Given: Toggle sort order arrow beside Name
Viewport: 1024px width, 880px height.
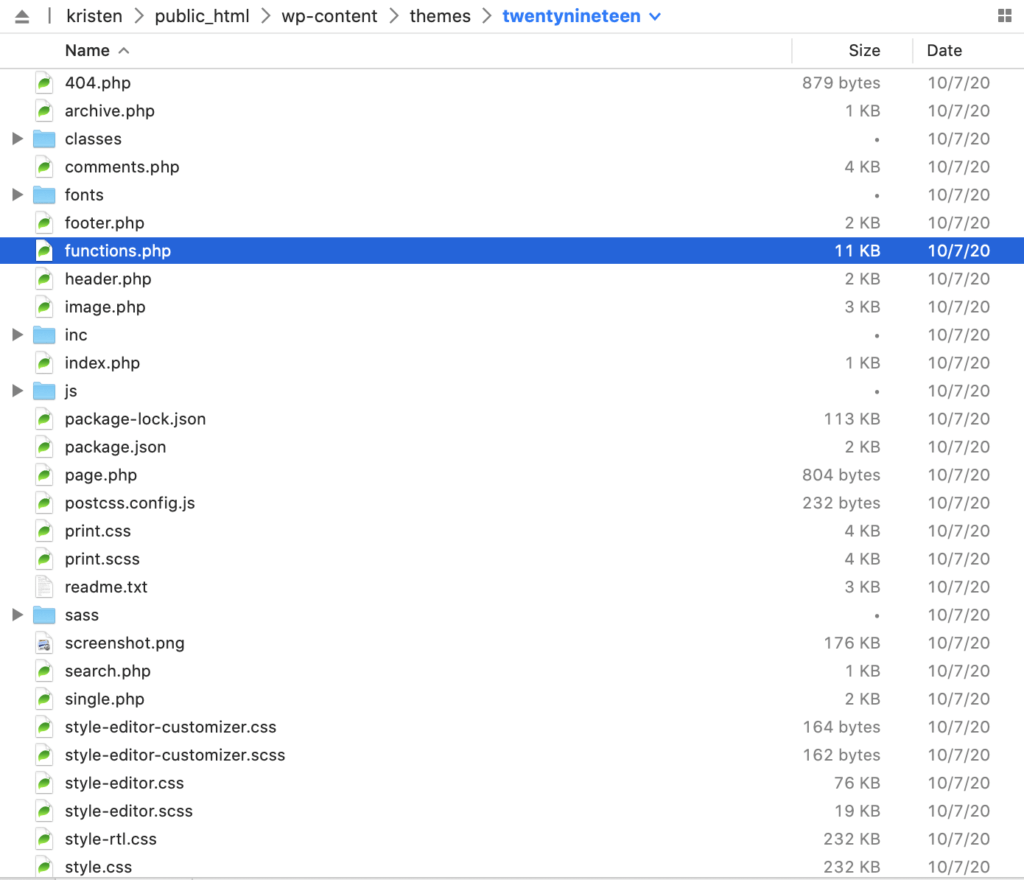Looking at the screenshot, I should point(123,51).
